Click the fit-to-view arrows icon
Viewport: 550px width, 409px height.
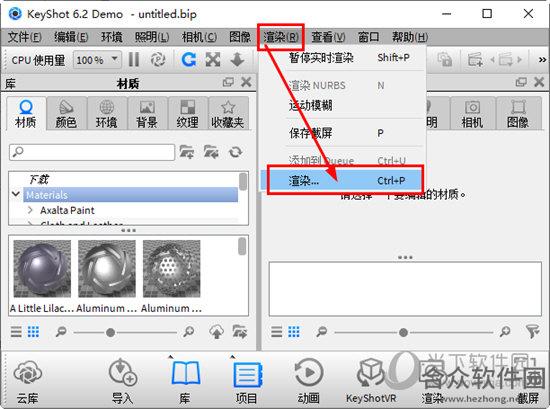(213, 60)
